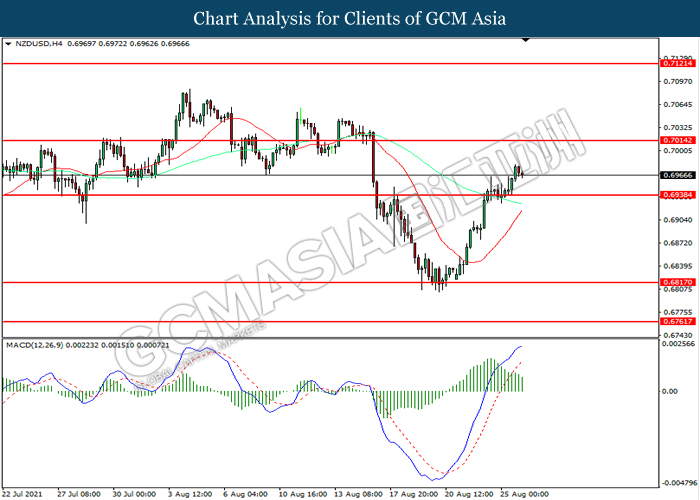Select the 0.67617 price level label
This screenshot has height=500, width=700.
[x=677, y=321]
